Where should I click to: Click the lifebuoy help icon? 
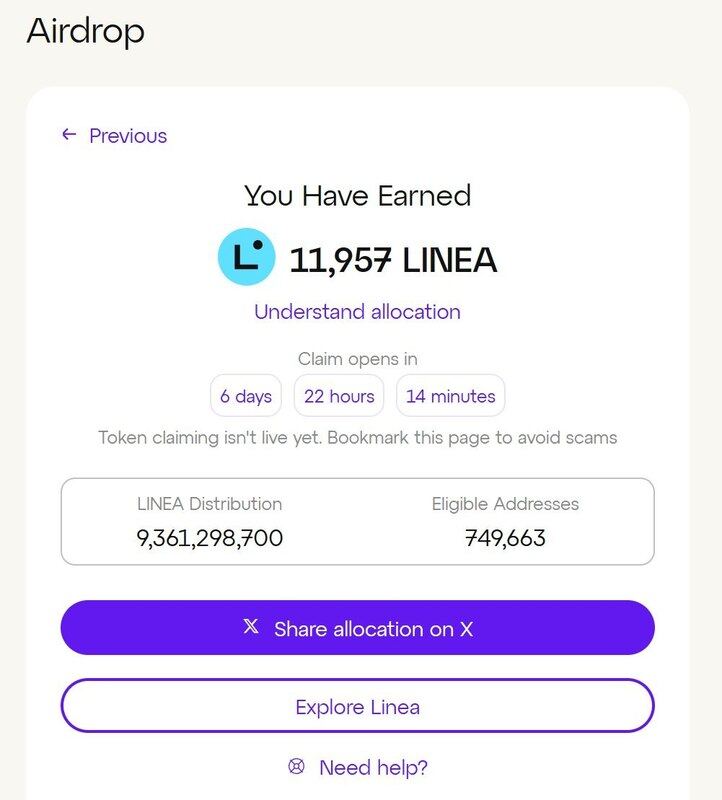click(x=296, y=766)
